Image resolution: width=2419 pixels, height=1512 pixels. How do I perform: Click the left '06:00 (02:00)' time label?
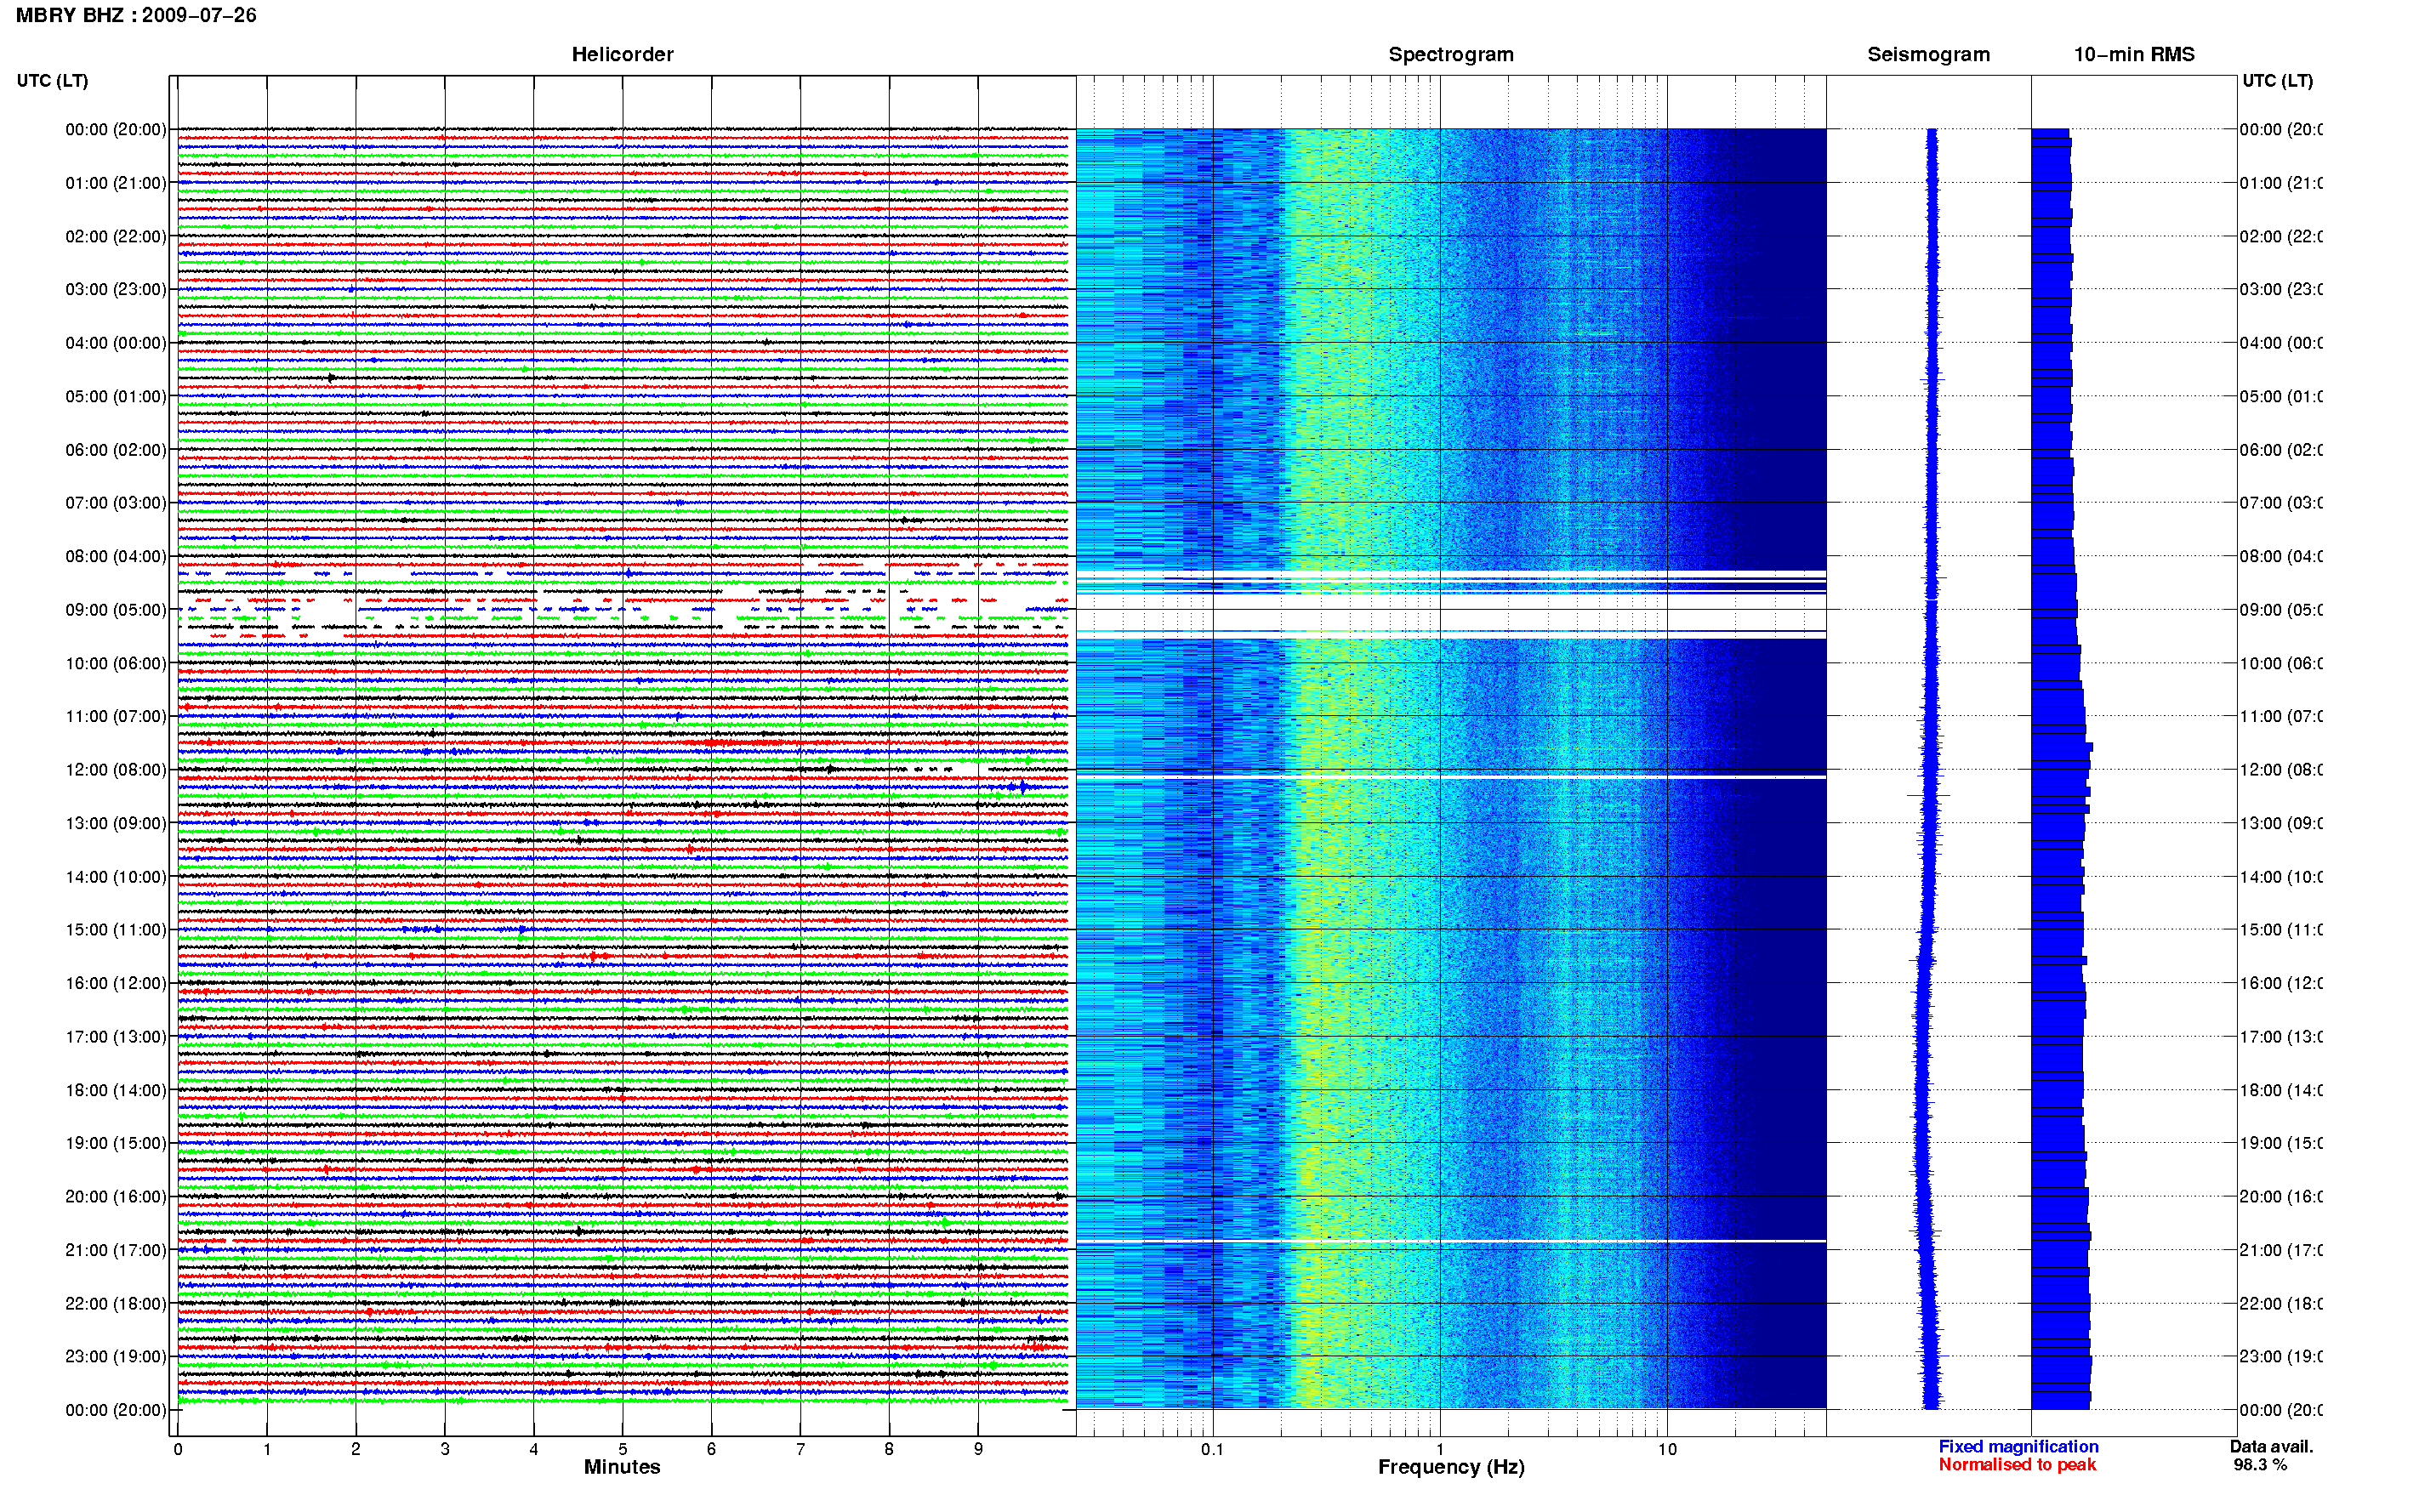tap(116, 450)
